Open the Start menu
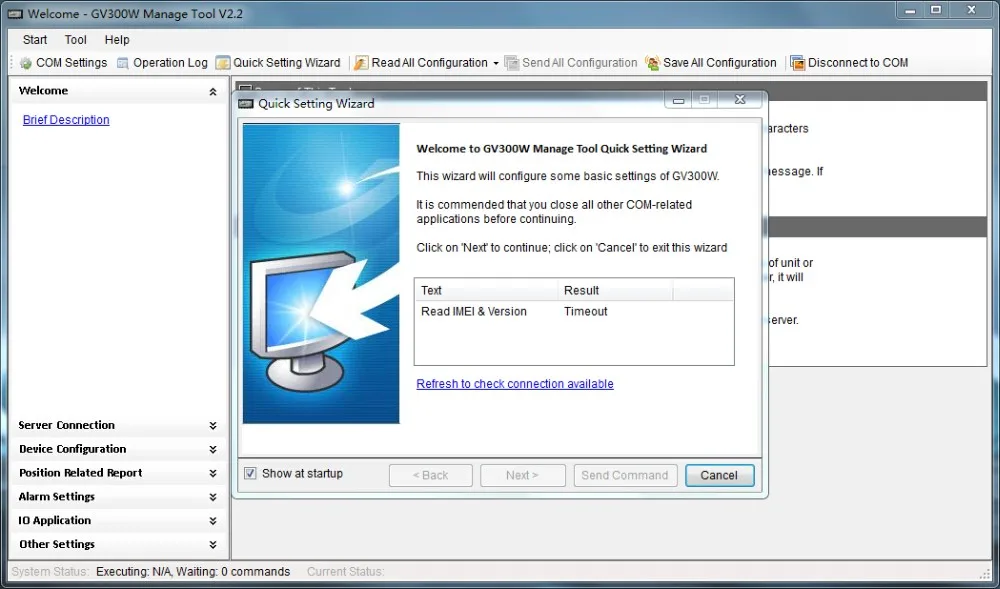Screen dimensions: 1000x589 point(34,39)
